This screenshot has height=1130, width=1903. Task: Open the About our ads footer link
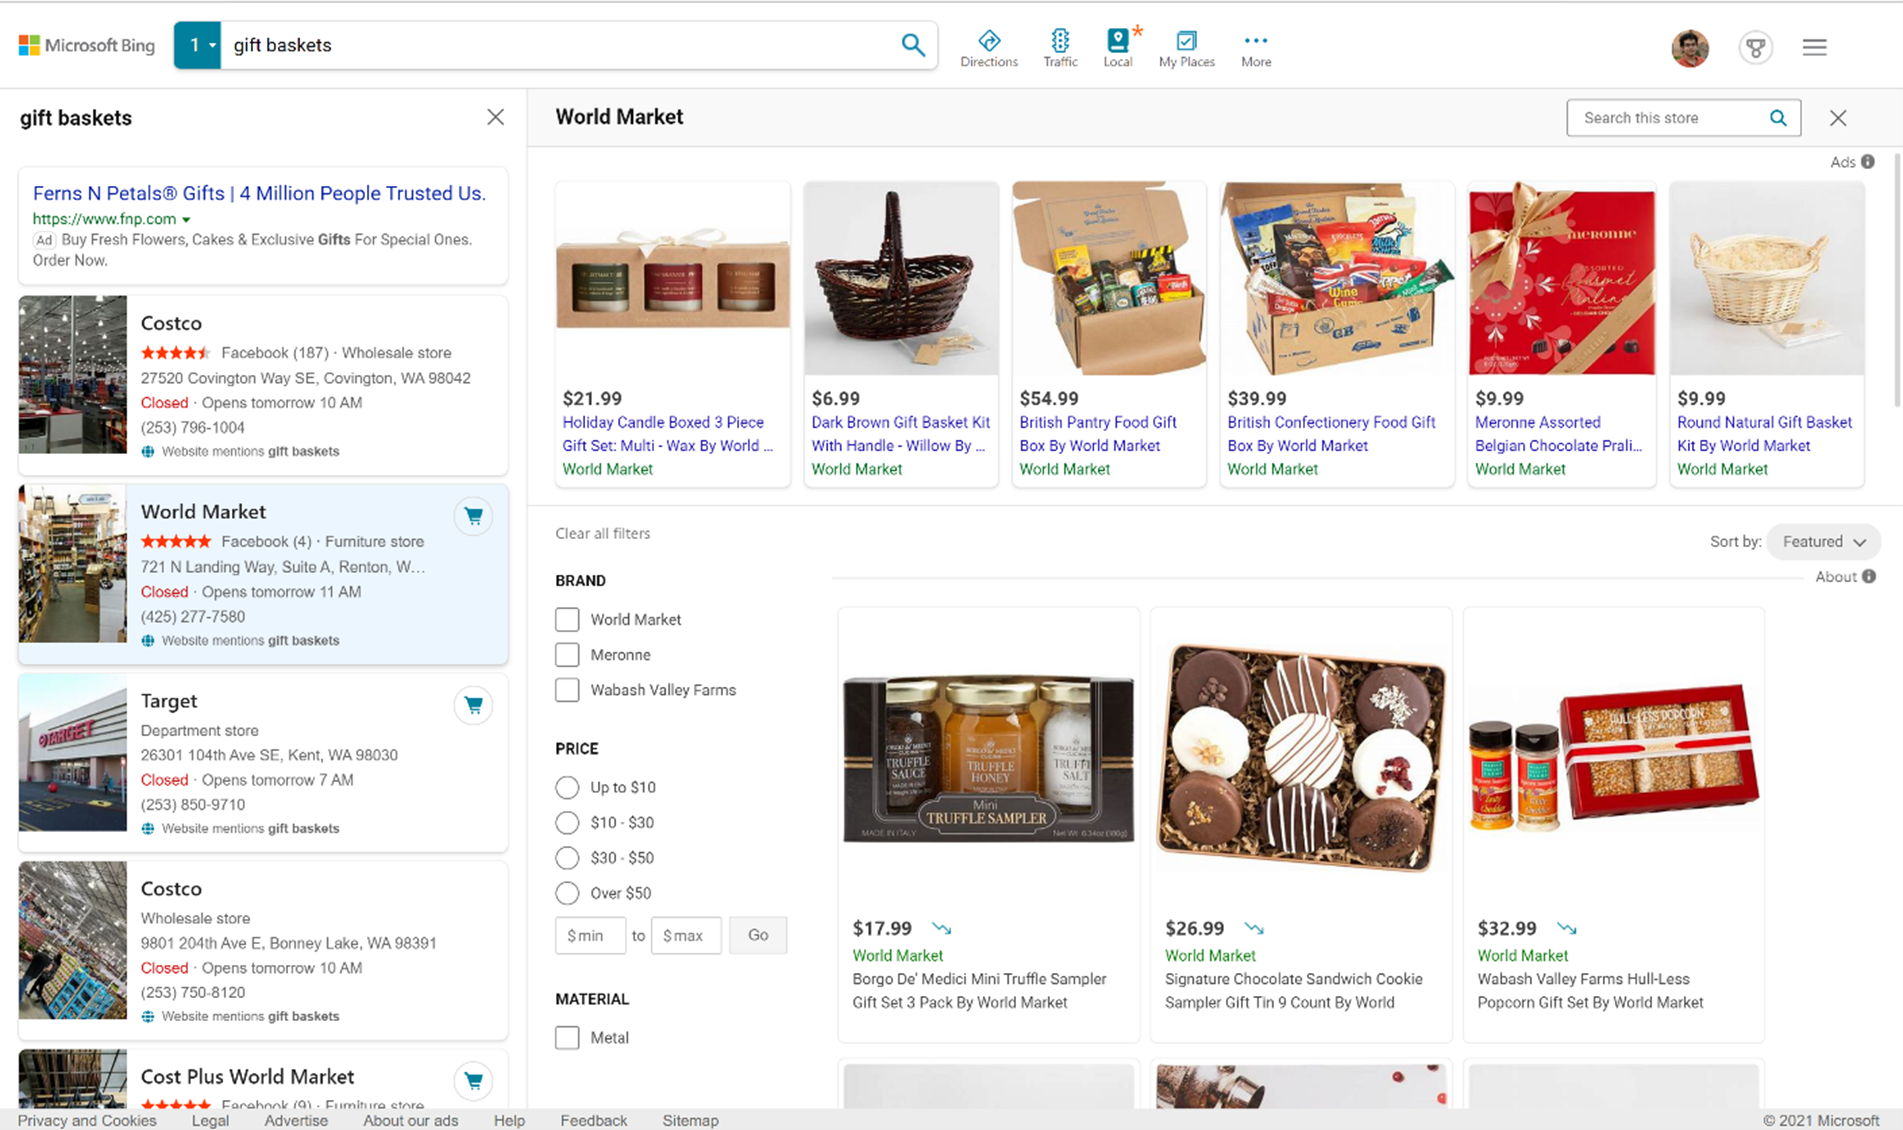pos(410,1121)
